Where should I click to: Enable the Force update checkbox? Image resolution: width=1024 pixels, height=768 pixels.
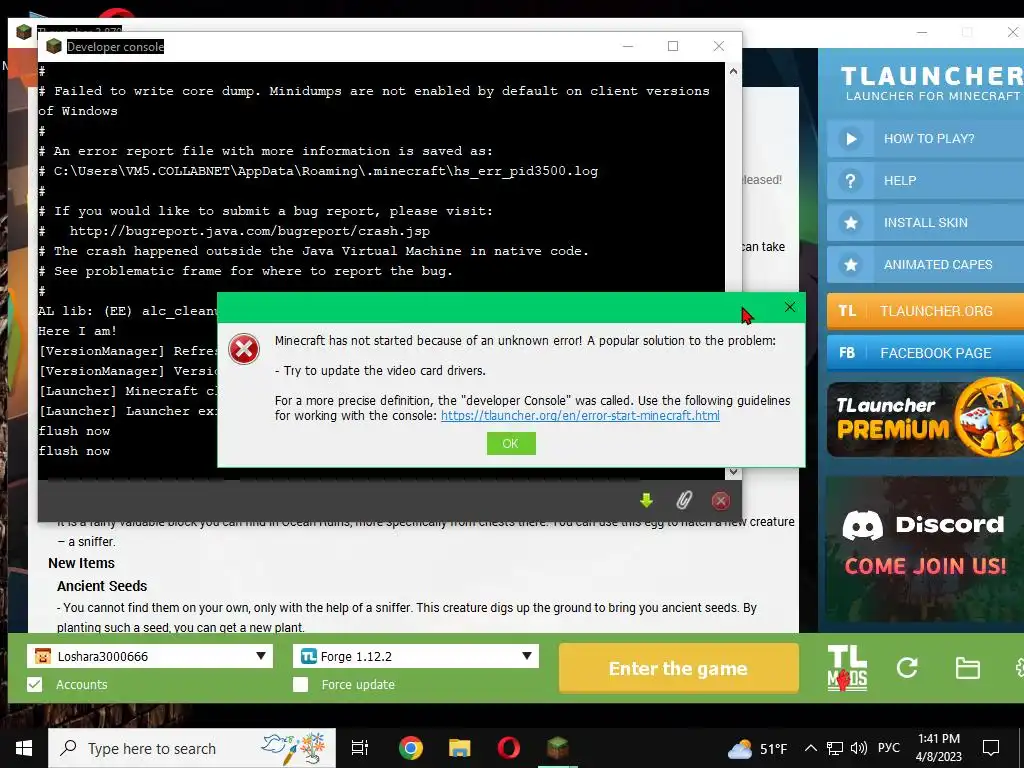tap(300, 684)
